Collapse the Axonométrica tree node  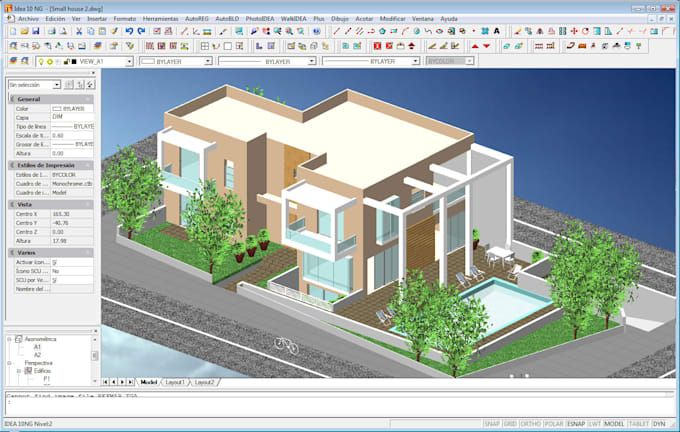pyautogui.click(x=9, y=339)
